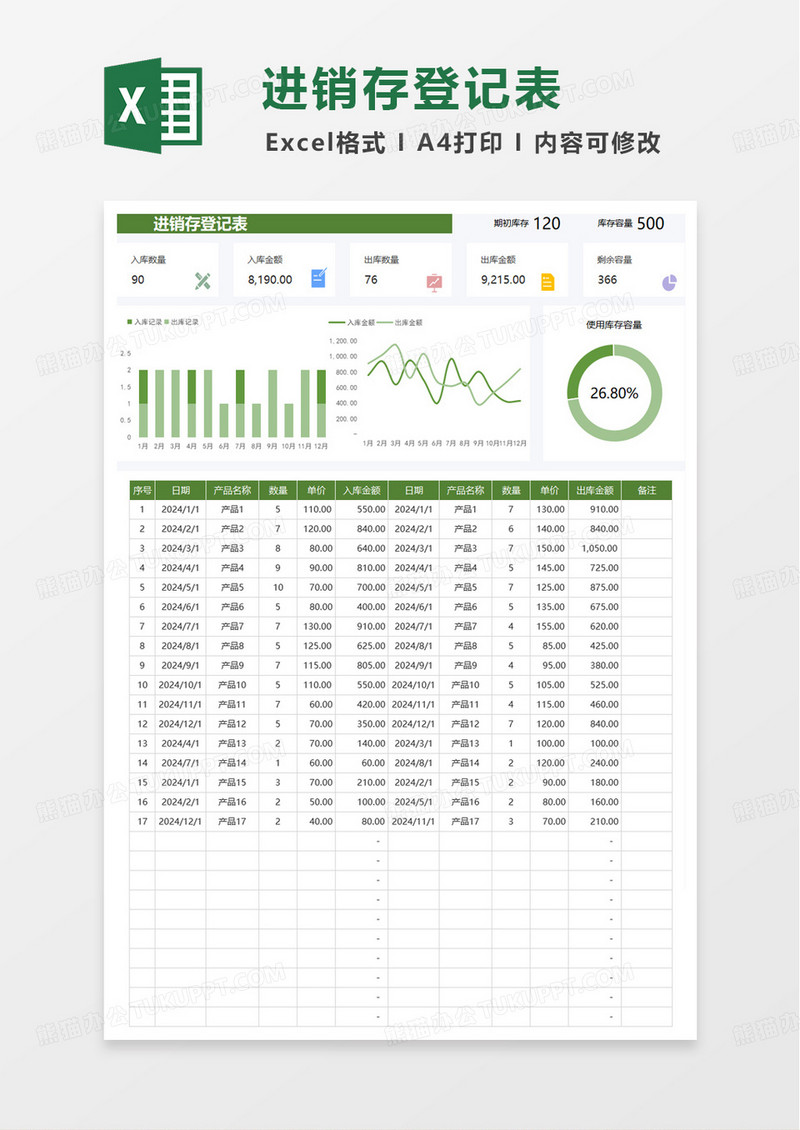Select the cell with amount 525.00
Screen dimensions: 800x1130
(595, 685)
